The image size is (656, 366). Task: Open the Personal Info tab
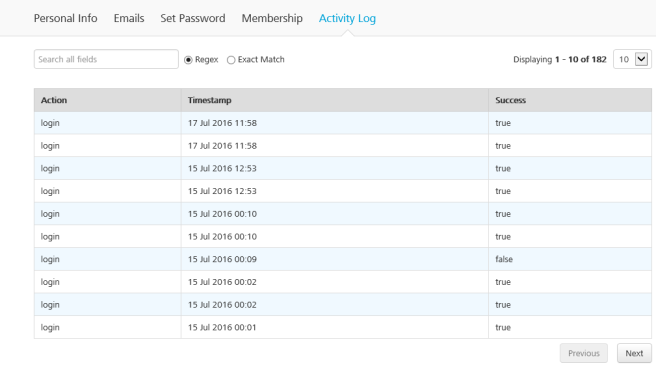65,18
